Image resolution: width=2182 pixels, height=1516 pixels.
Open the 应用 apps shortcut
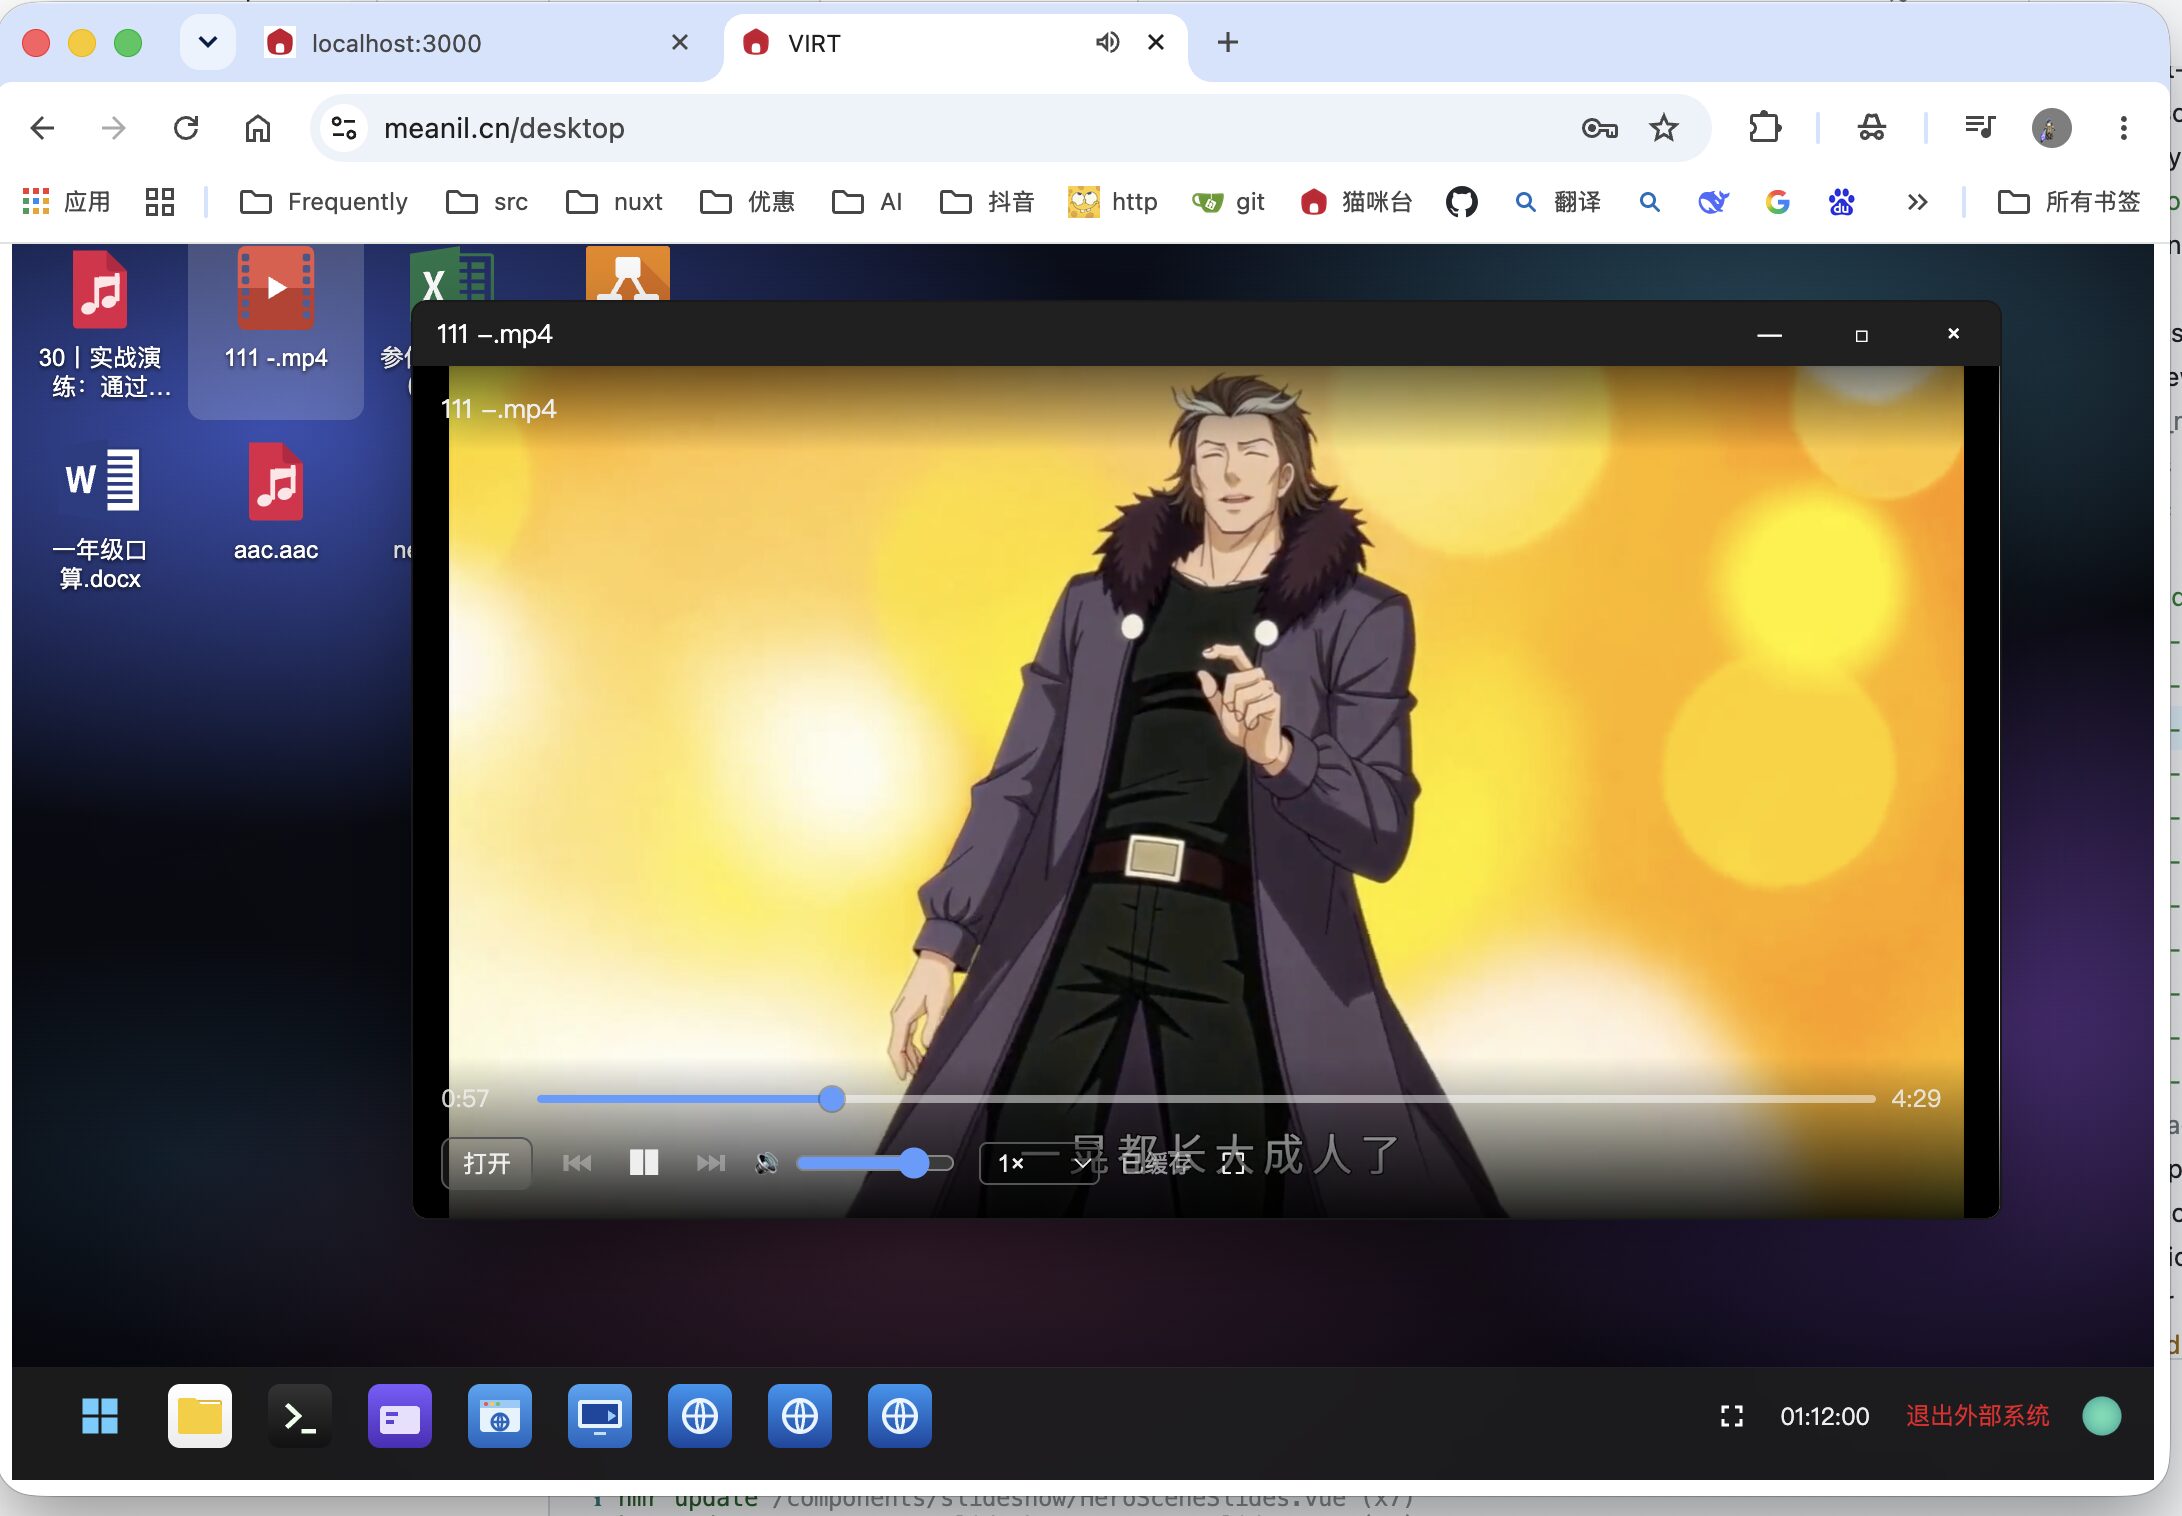tap(66, 202)
